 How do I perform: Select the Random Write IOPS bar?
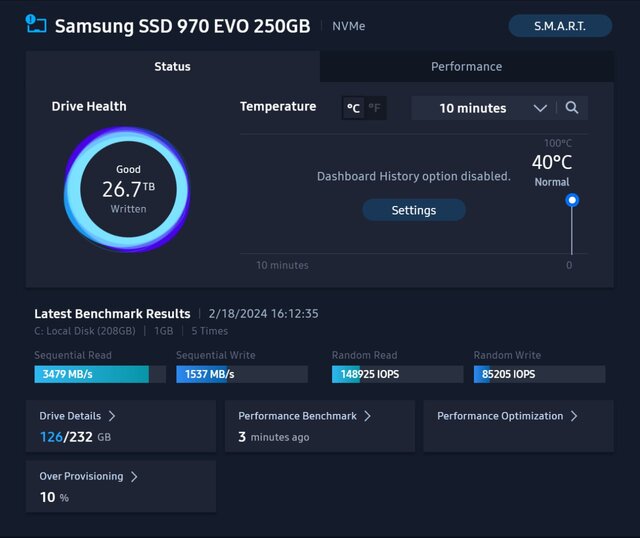539,374
